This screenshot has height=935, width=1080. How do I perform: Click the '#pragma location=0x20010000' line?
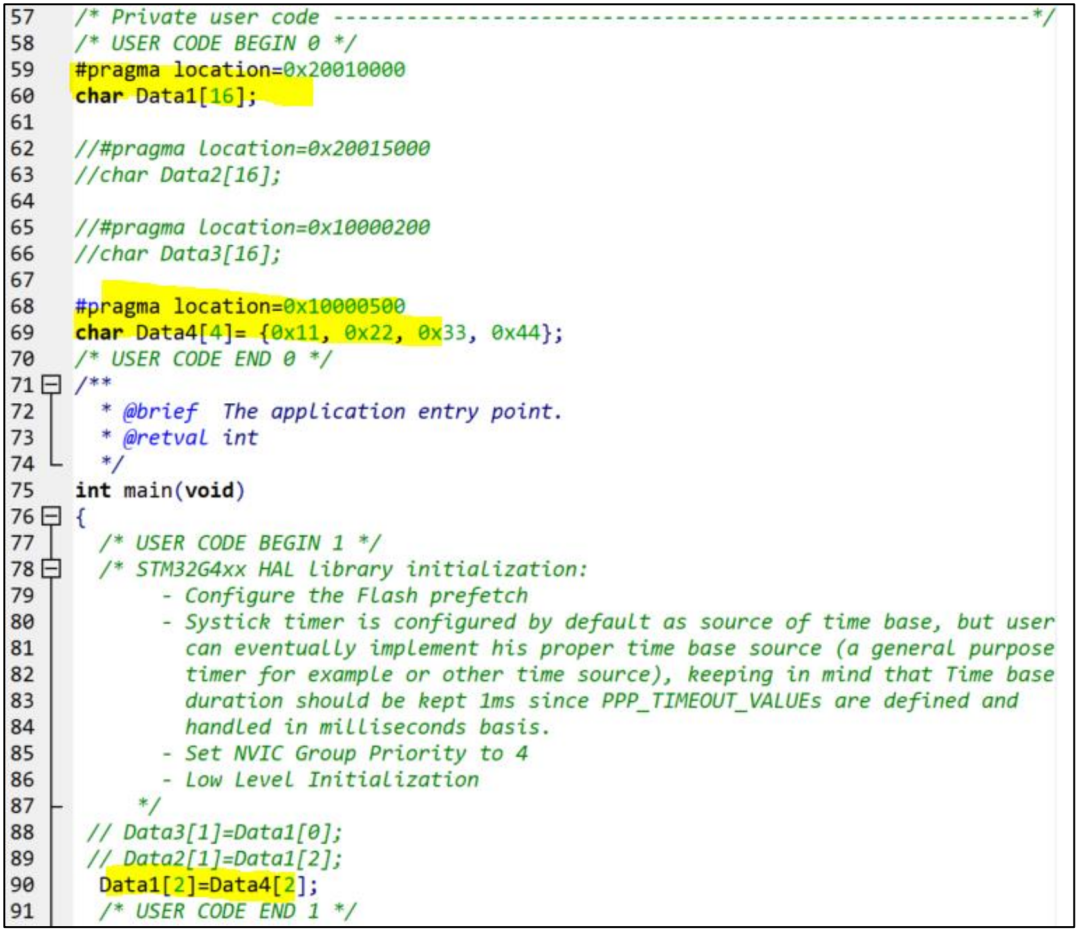coord(240,70)
